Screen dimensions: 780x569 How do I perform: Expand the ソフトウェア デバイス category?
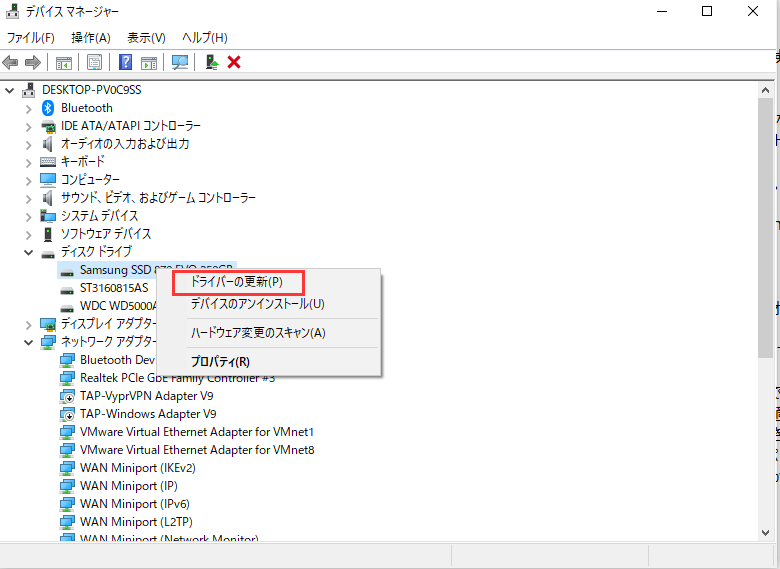(x=28, y=234)
